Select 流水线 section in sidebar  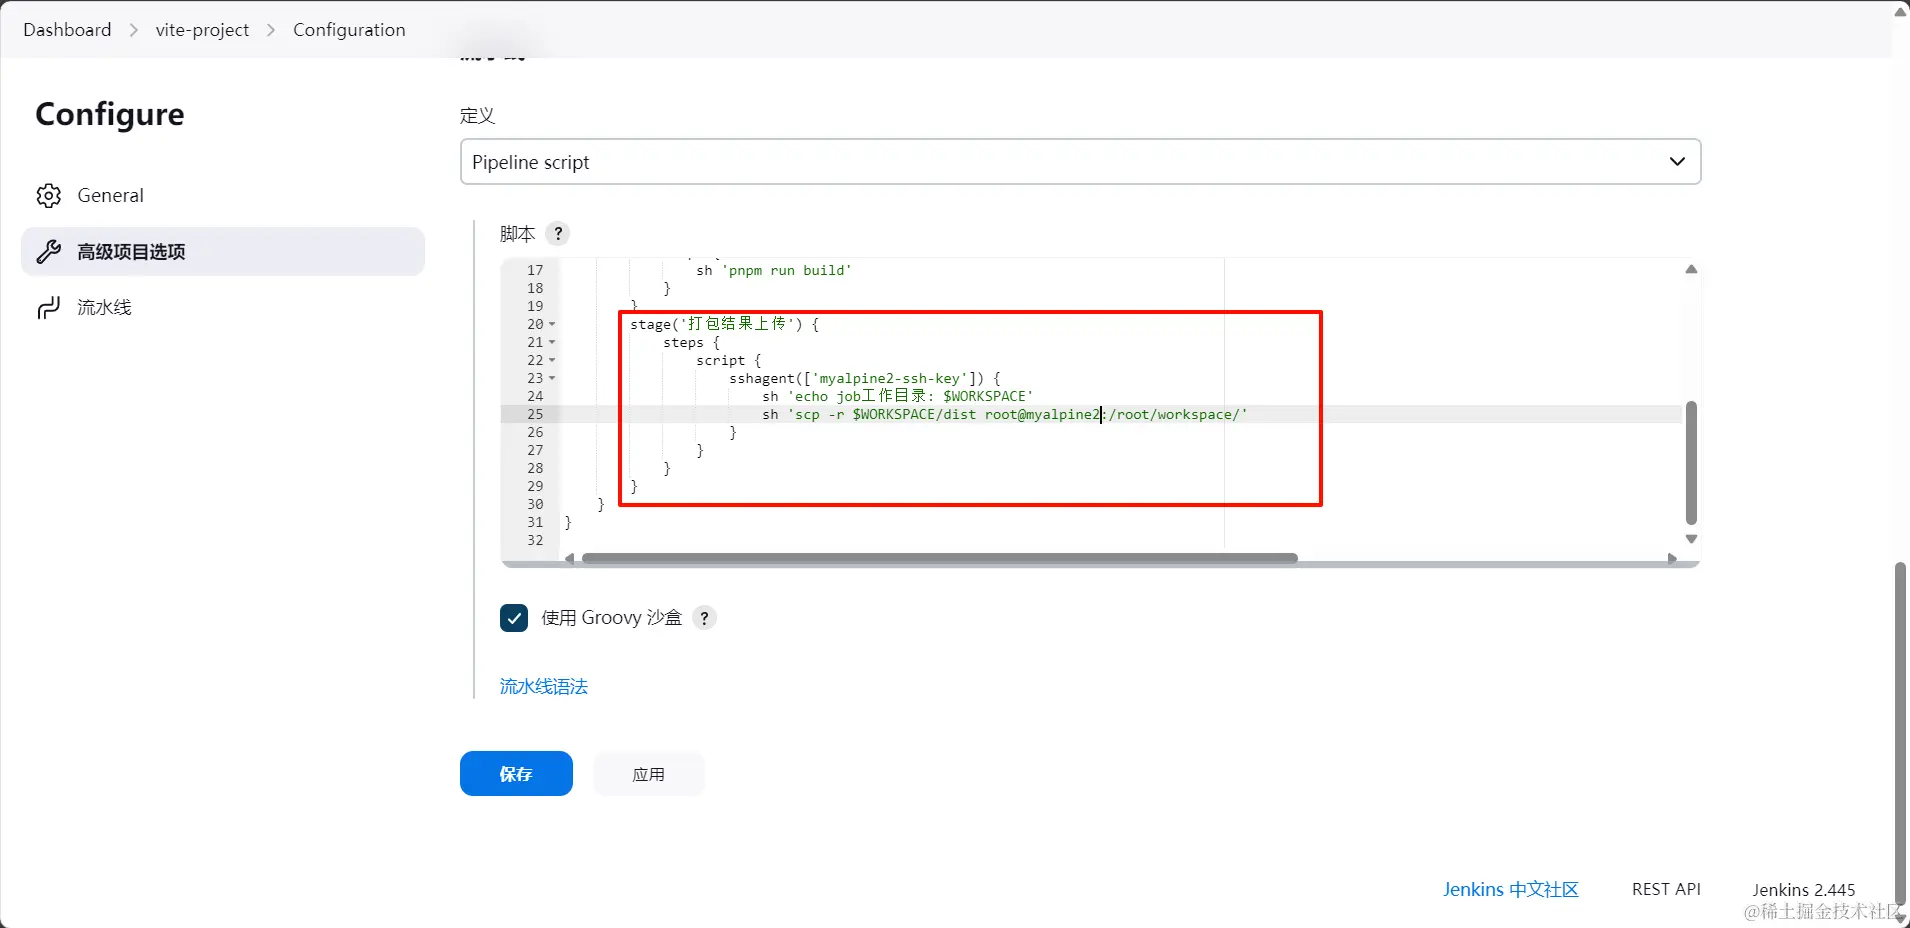(x=223, y=308)
